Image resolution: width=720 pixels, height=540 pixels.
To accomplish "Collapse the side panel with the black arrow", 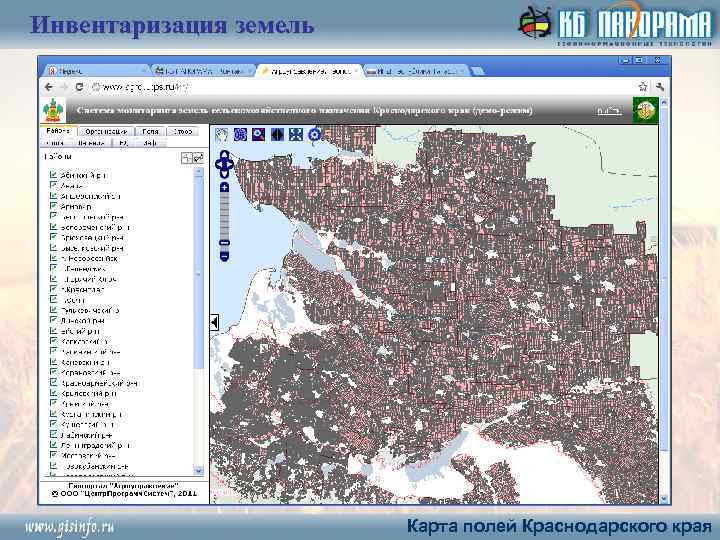I will tap(214, 322).
